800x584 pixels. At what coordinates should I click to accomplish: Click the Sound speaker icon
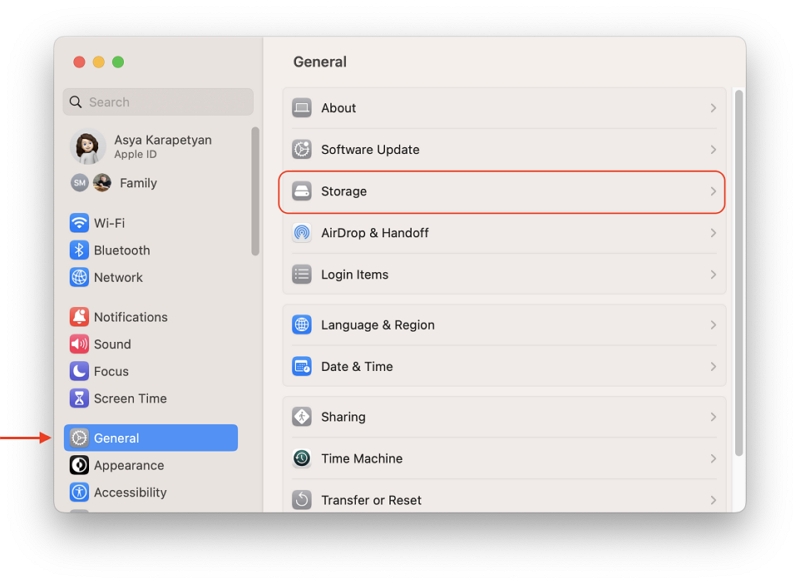tap(79, 344)
